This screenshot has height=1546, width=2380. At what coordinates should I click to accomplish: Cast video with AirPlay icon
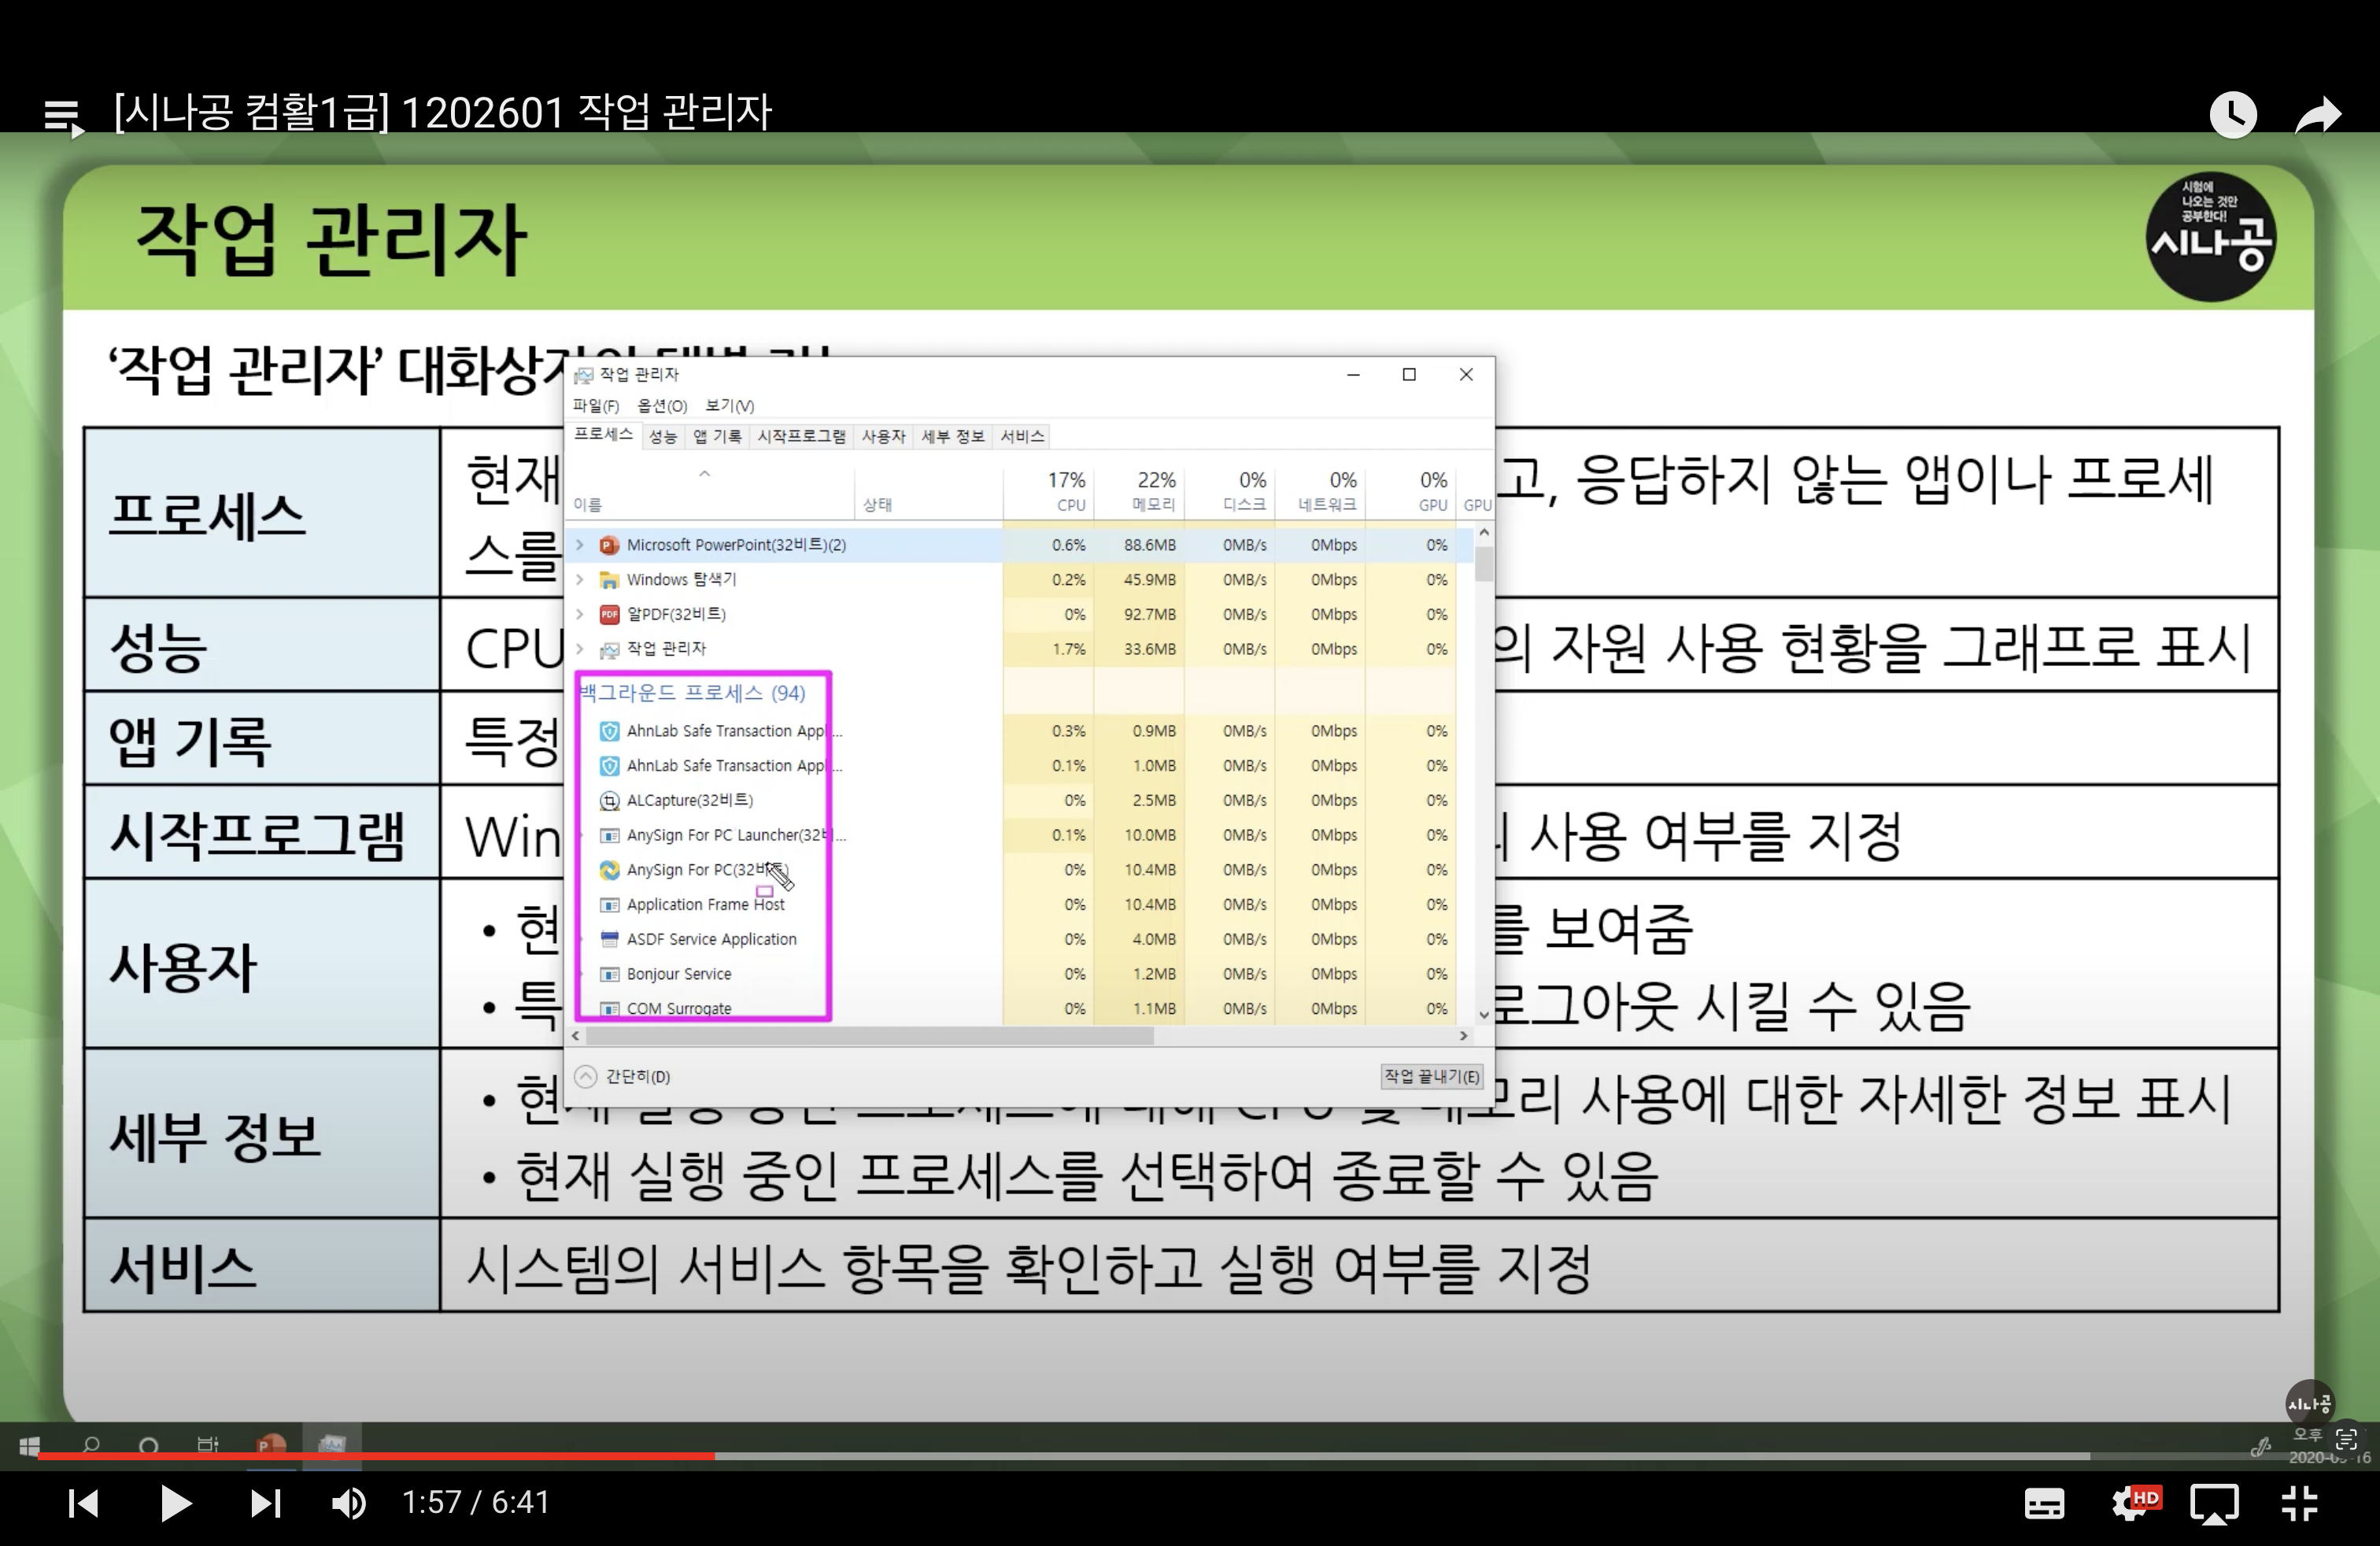[x=2214, y=1503]
